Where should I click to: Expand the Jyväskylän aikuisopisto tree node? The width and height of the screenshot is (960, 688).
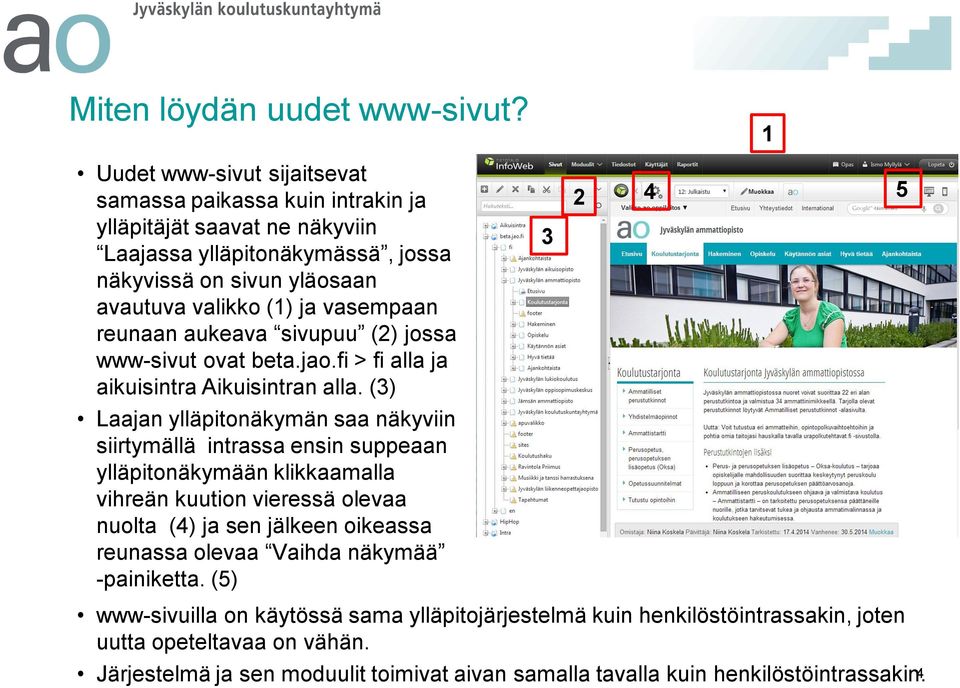point(504,269)
